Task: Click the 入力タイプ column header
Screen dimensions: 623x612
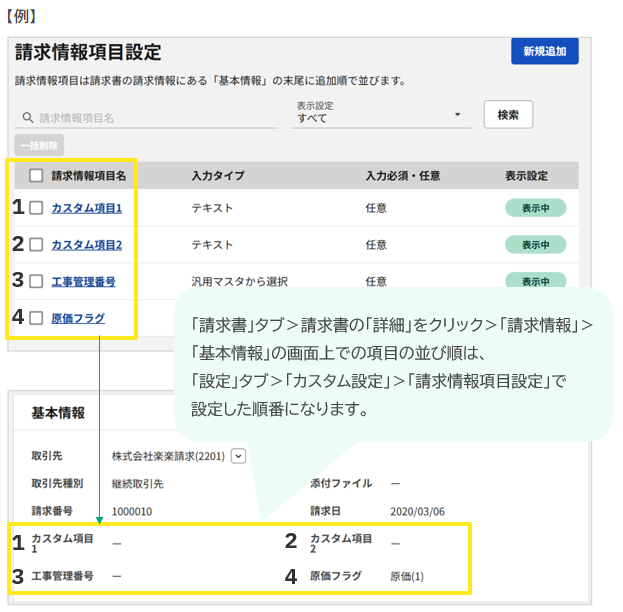Action: 218,175
